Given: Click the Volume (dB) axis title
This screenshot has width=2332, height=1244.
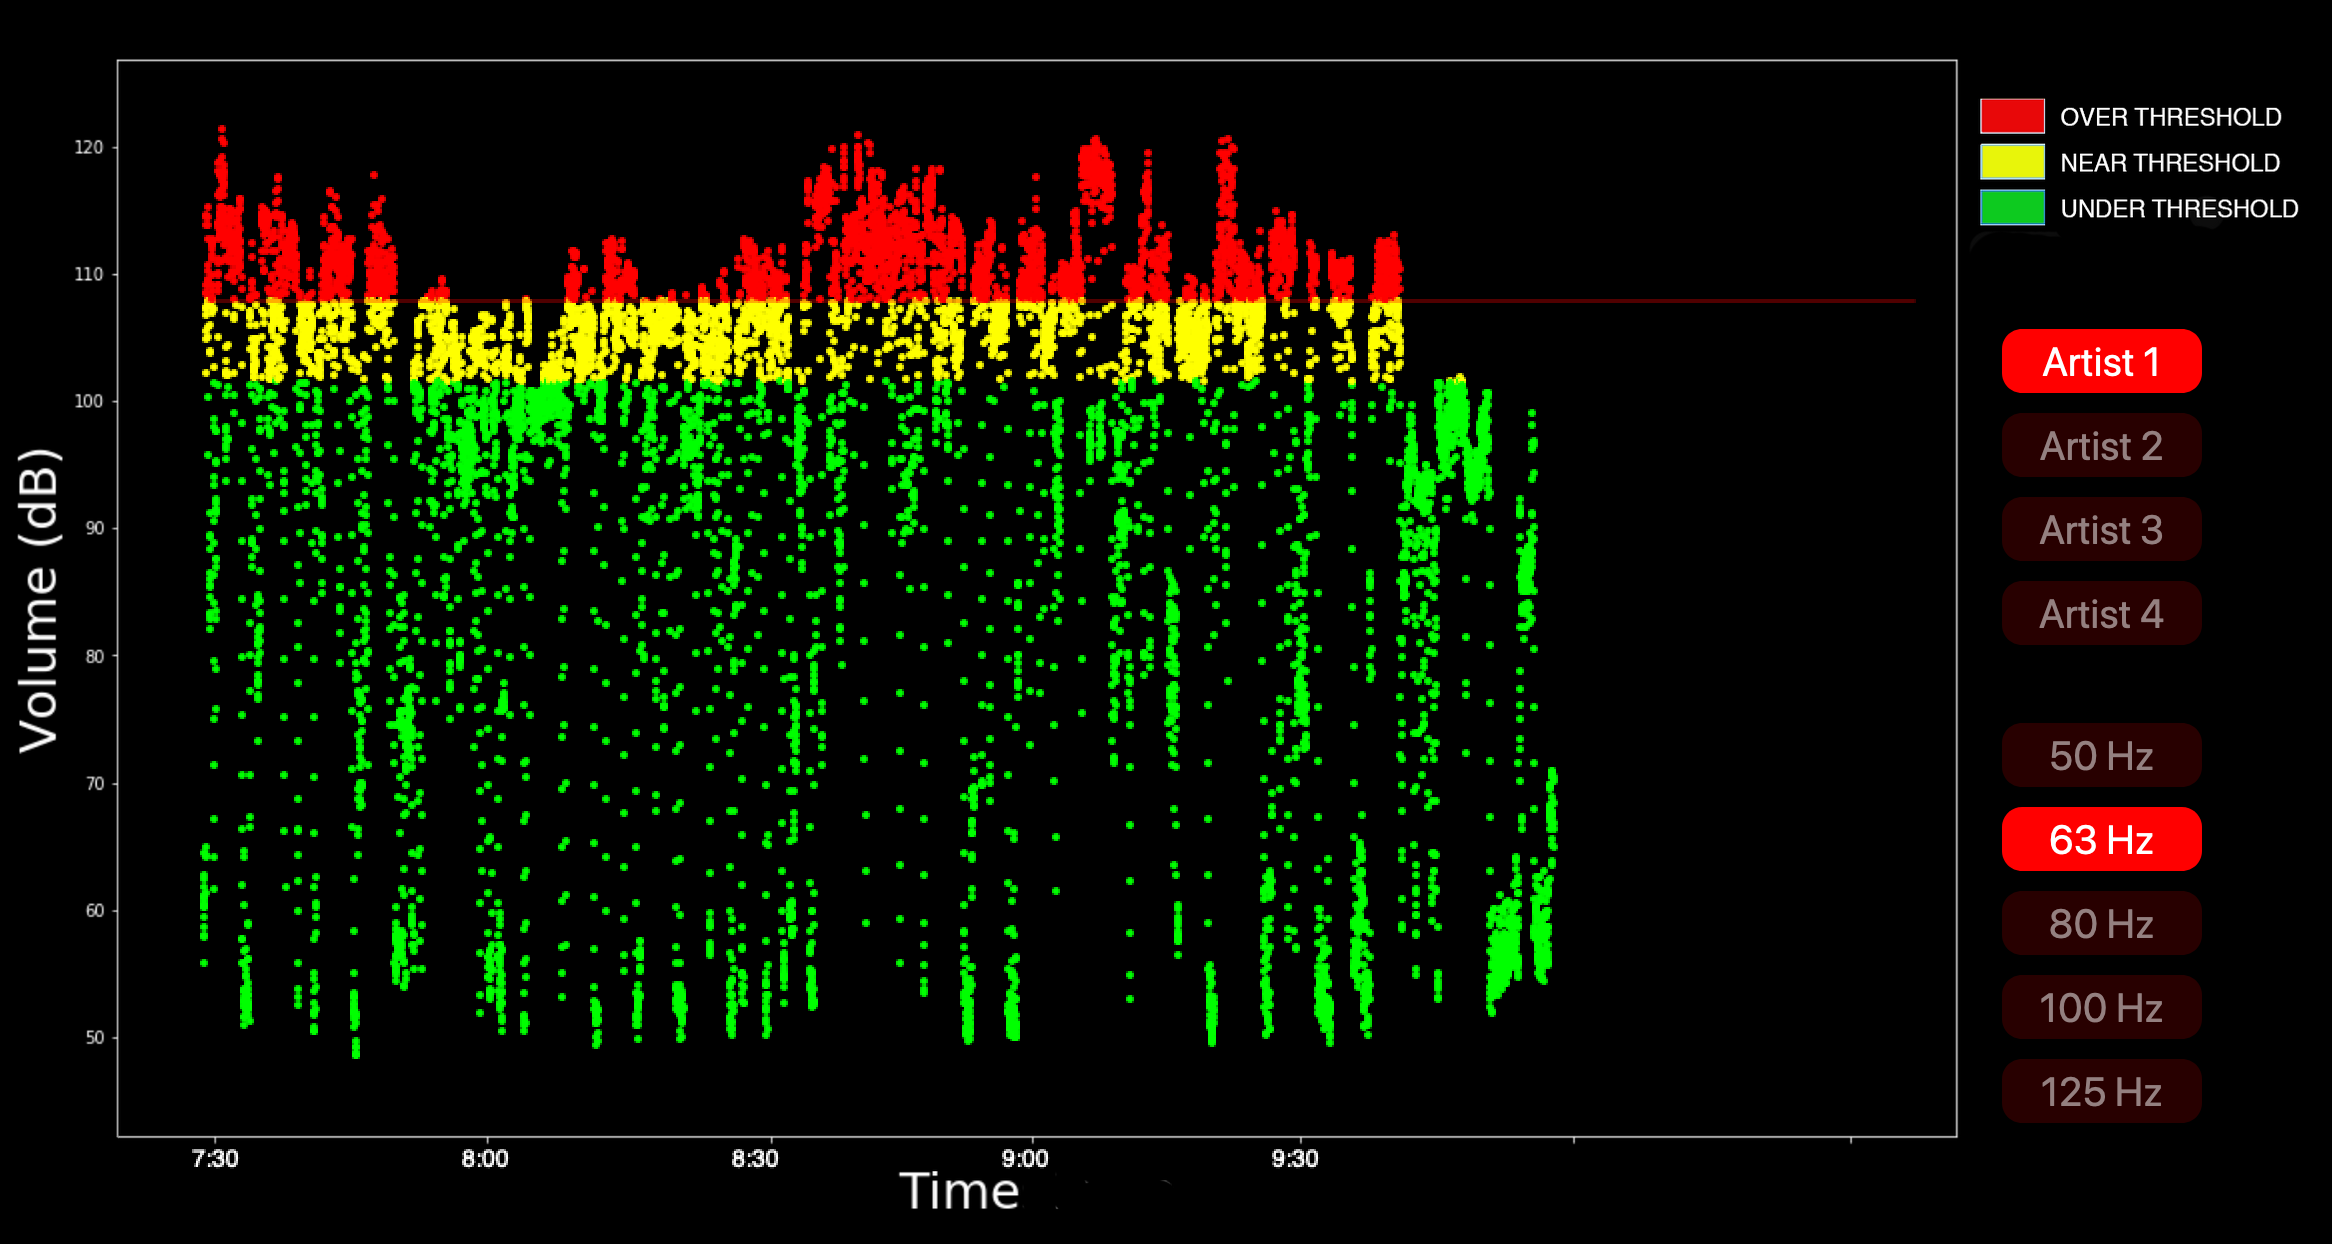Looking at the screenshot, I should [40, 600].
